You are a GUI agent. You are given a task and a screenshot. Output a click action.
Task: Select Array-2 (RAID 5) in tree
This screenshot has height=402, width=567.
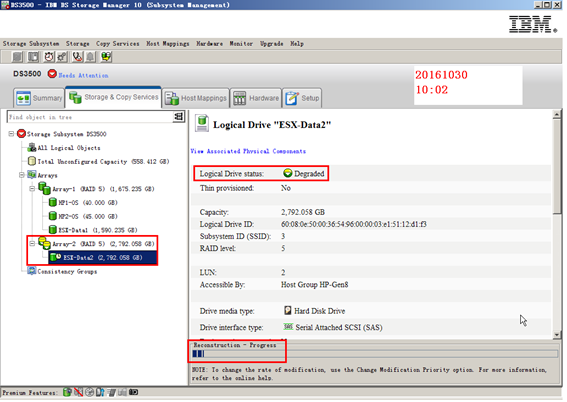103,244
